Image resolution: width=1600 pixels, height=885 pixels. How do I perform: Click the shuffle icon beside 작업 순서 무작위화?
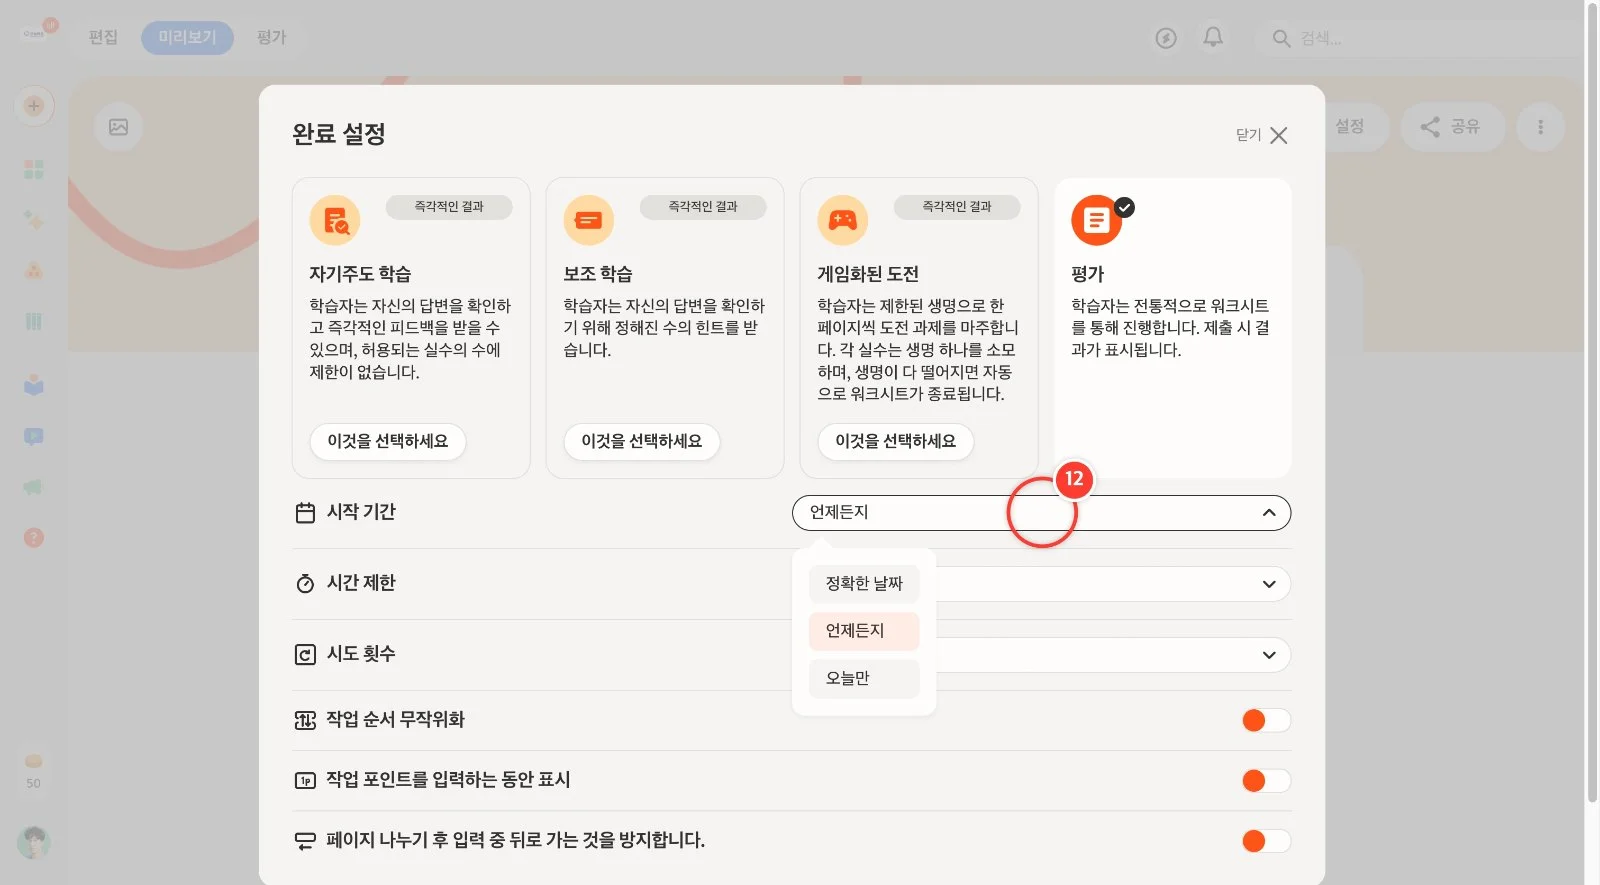tap(305, 720)
